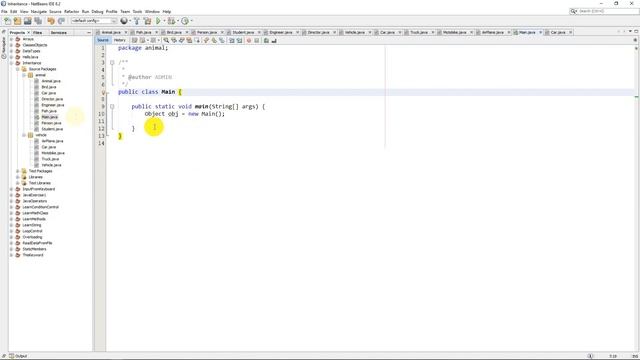Close the Main.java editor tab
This screenshot has width=640, height=360.
pos(540,32)
